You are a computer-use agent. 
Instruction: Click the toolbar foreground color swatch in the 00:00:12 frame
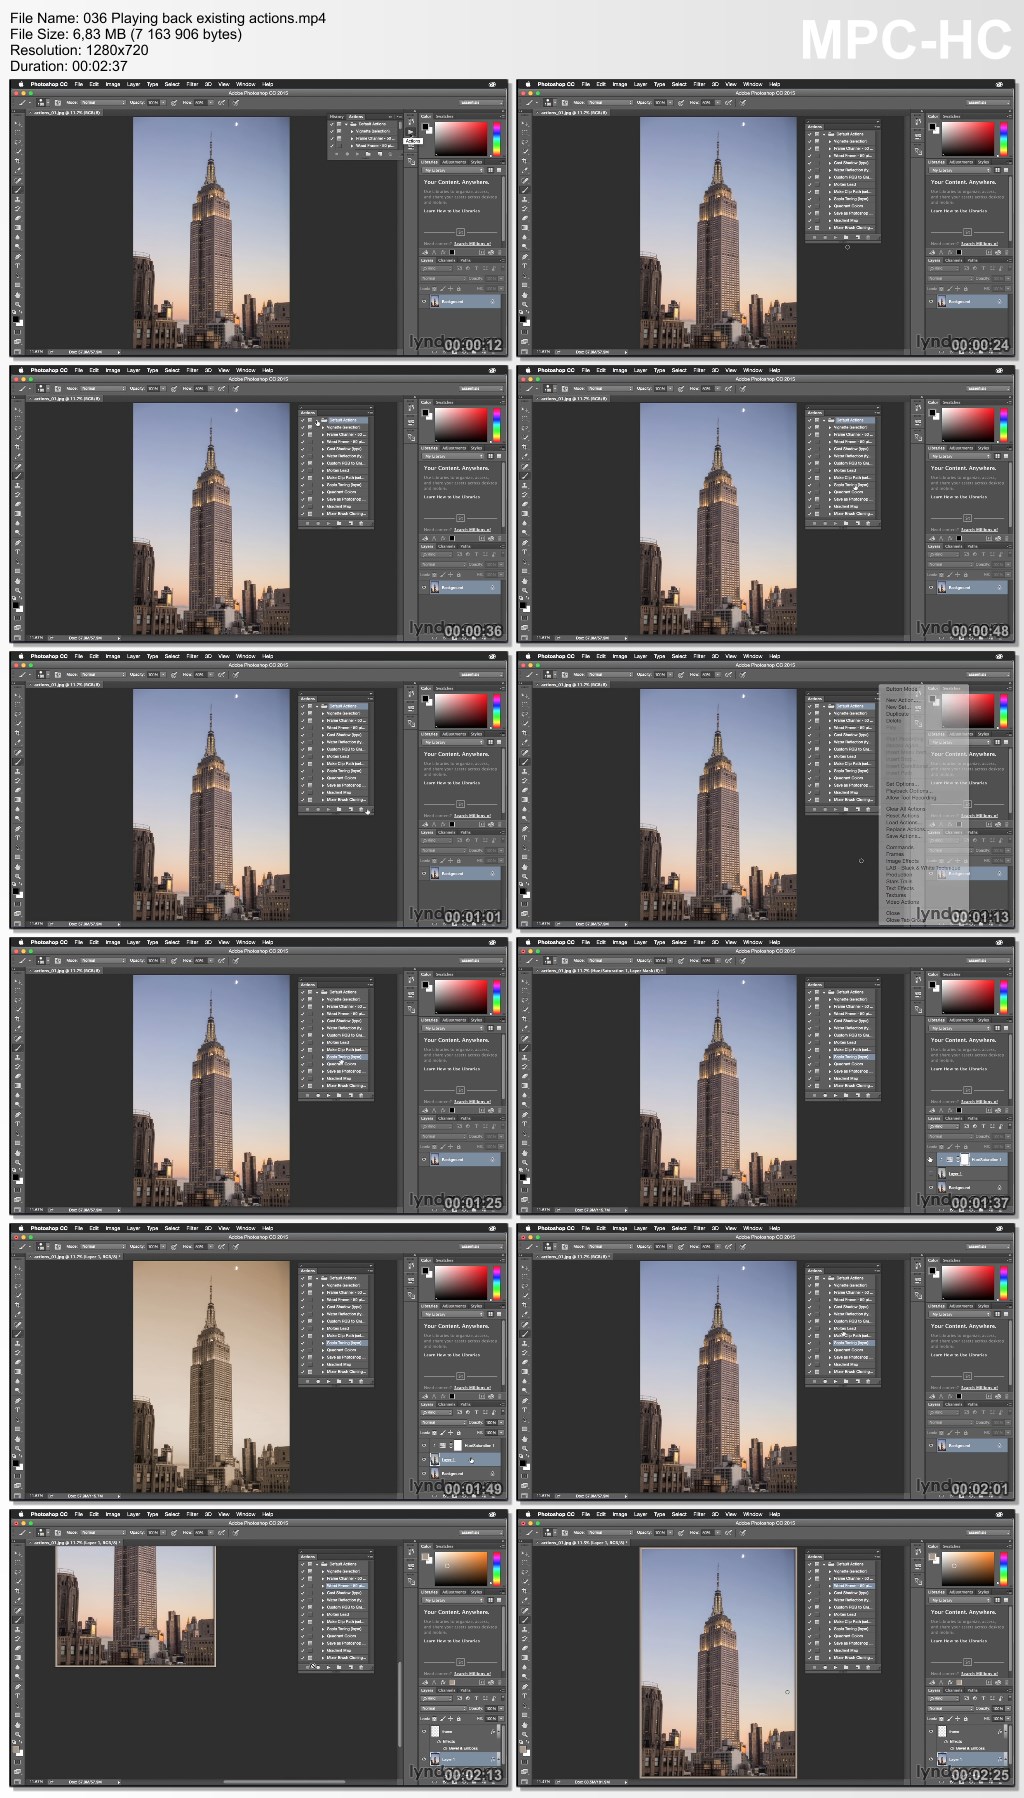(x=15, y=319)
